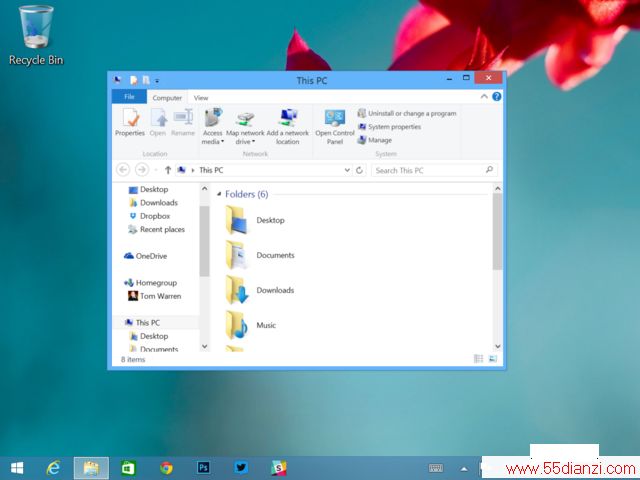
Task: Select OneDrive in the navigation pane
Action: point(145,256)
